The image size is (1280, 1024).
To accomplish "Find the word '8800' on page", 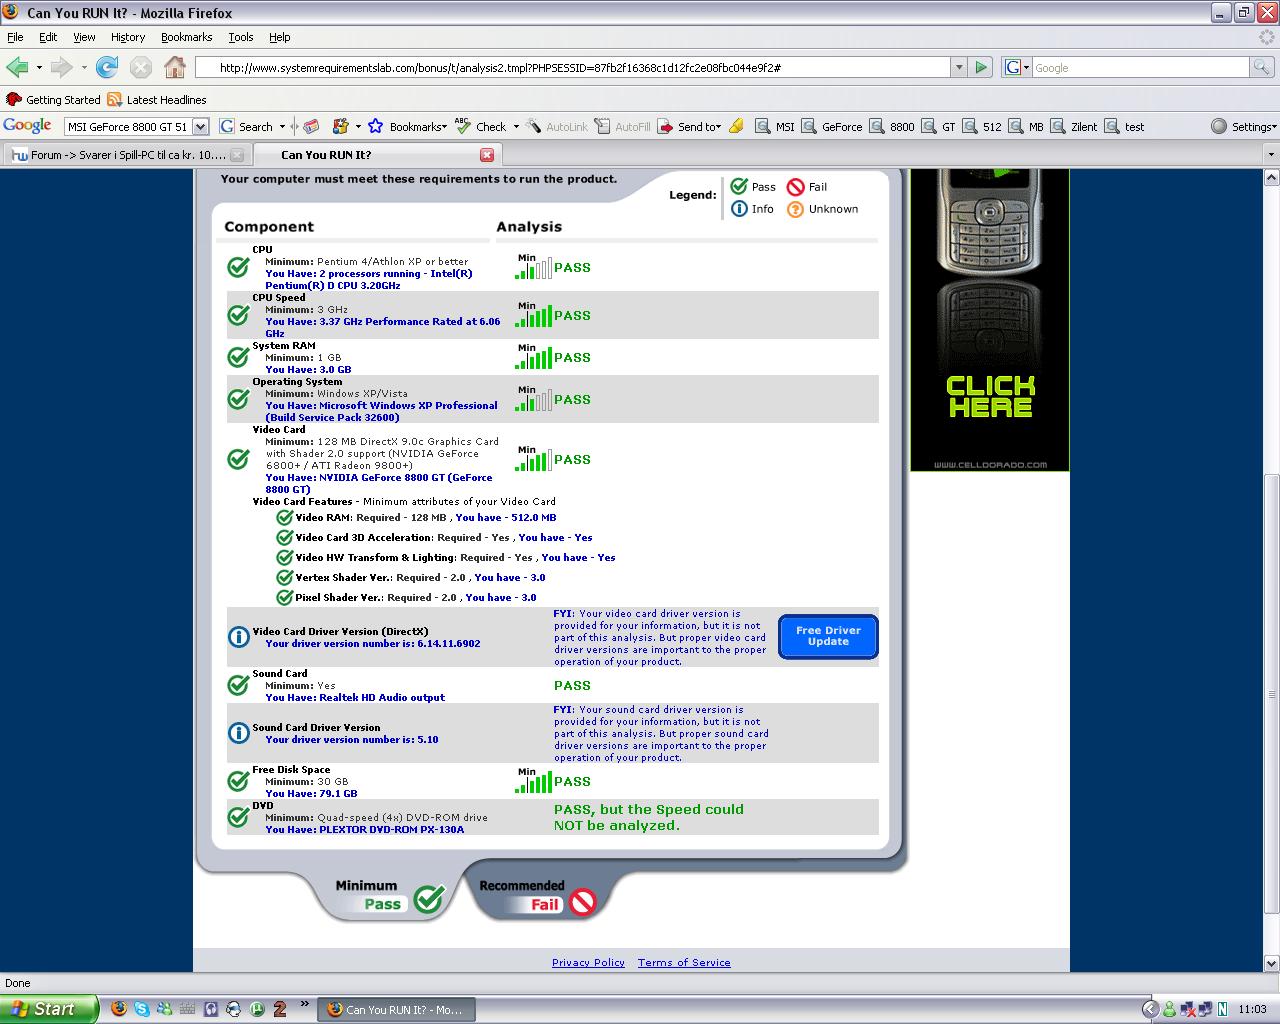I will [x=892, y=127].
